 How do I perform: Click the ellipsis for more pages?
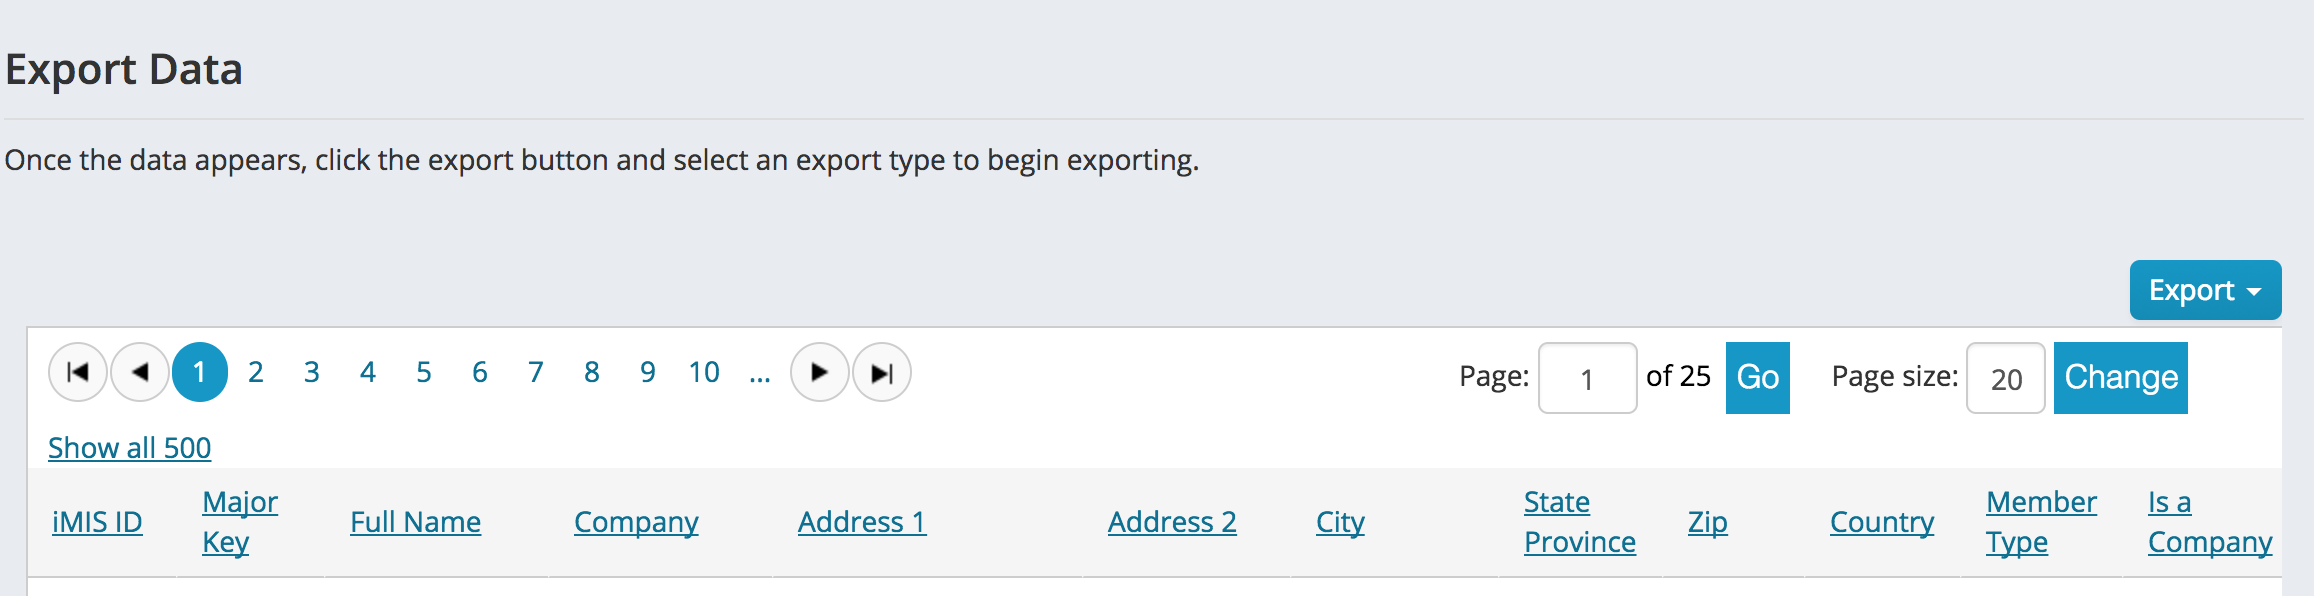pos(760,374)
